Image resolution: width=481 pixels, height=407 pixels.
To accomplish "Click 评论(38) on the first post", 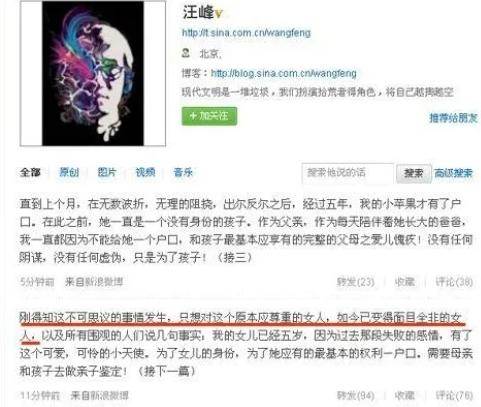I will pyautogui.click(x=454, y=282).
